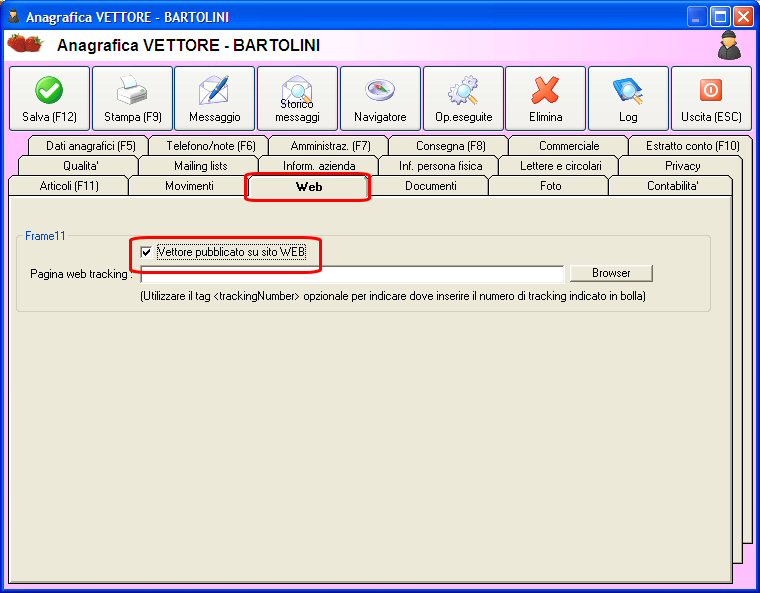760x593 pixels.
Task: Switch to Dati anagrafici (F5) tab
Action: point(91,146)
